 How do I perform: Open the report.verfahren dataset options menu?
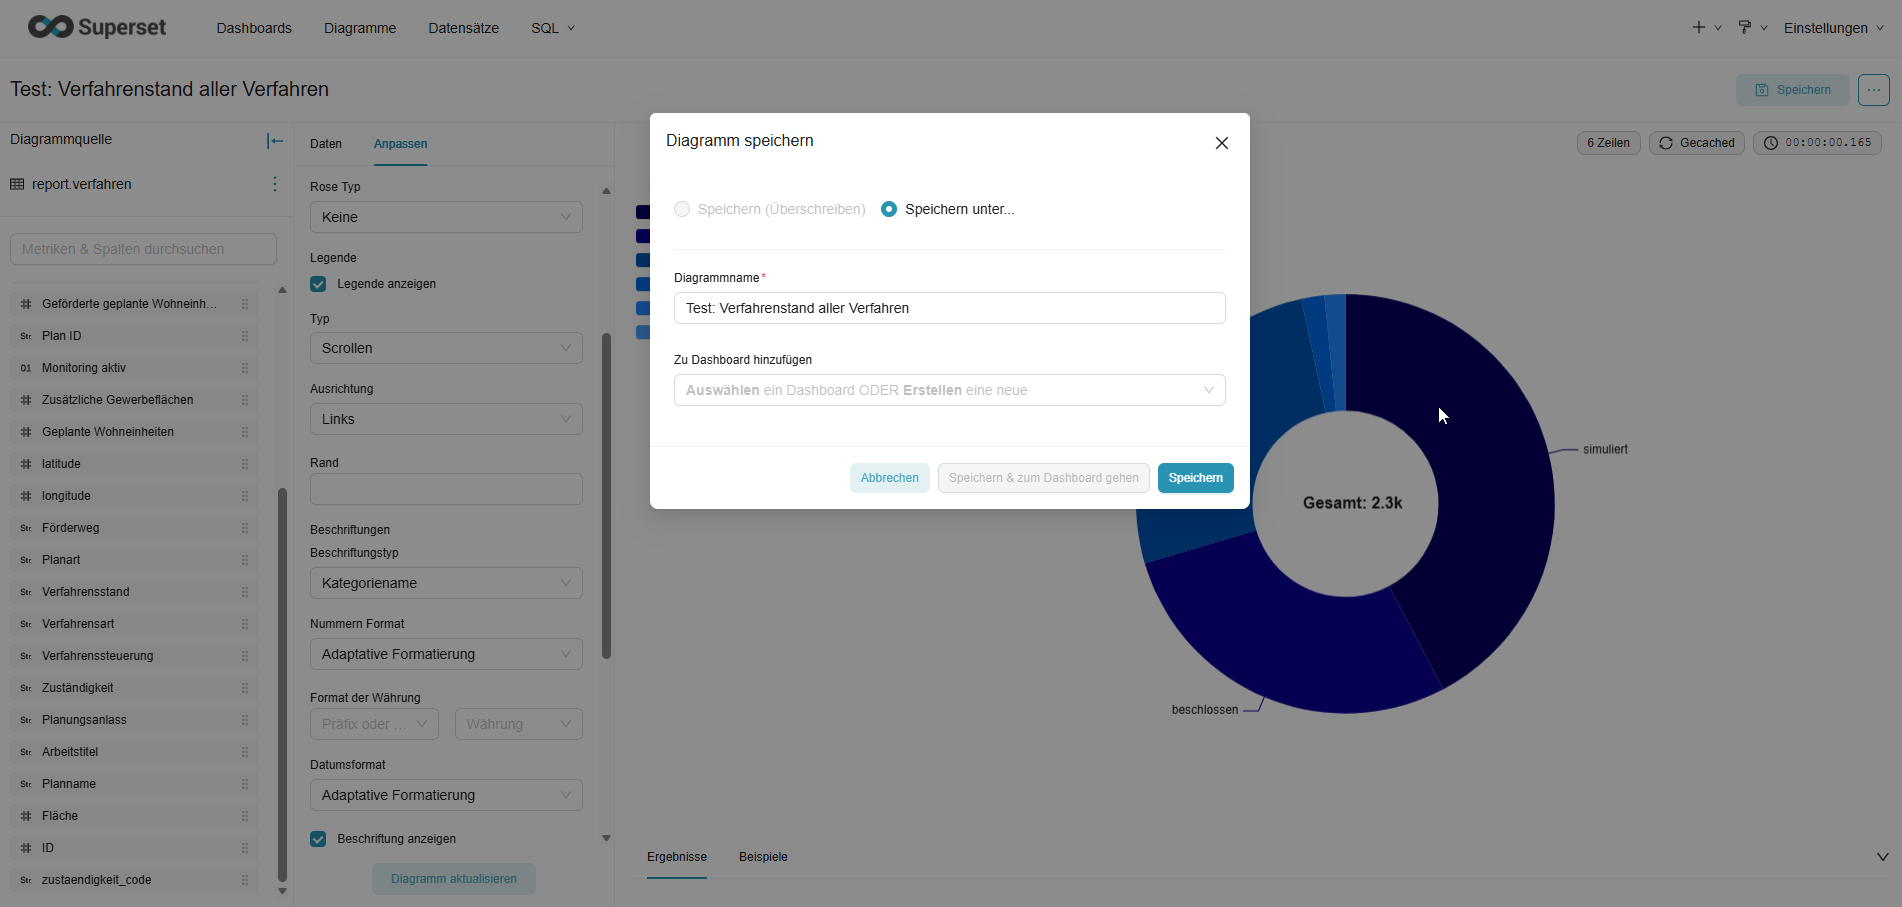tap(275, 184)
